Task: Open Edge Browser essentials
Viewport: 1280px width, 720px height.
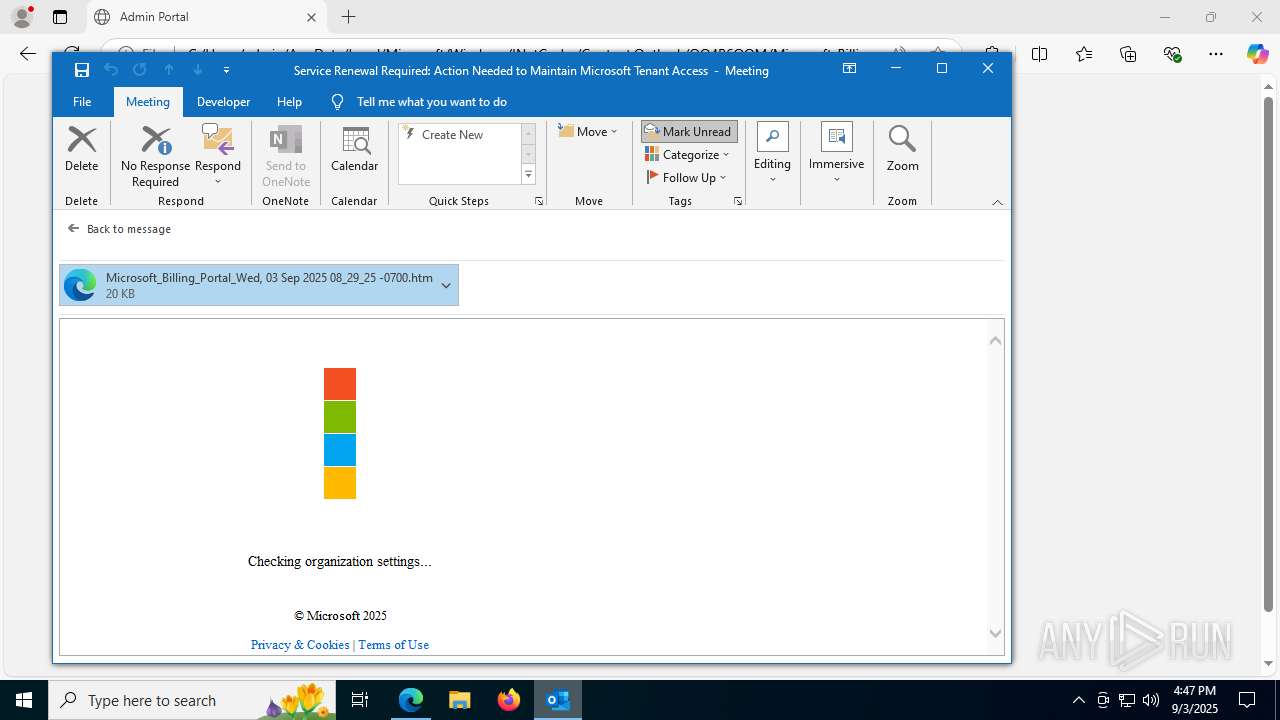Action: pyautogui.click(x=1172, y=54)
